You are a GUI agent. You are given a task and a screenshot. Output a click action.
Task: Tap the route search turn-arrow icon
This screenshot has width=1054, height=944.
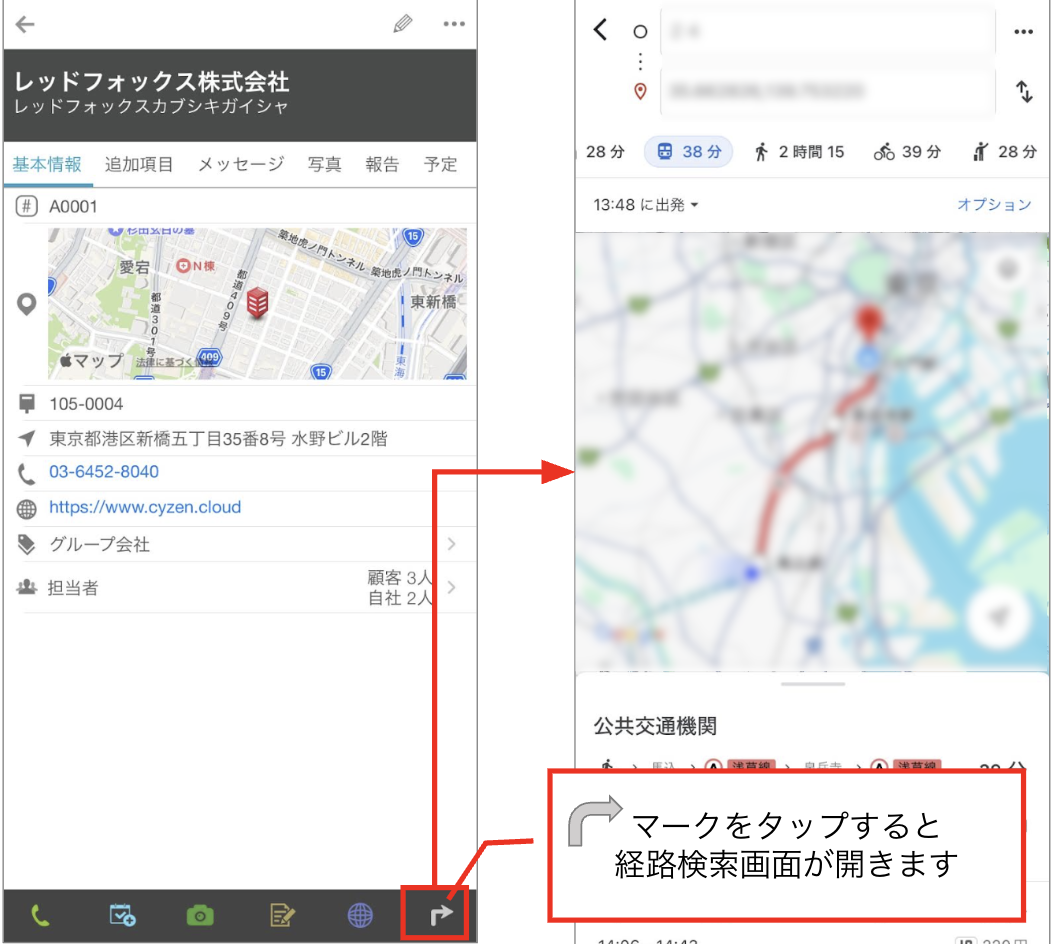point(440,915)
